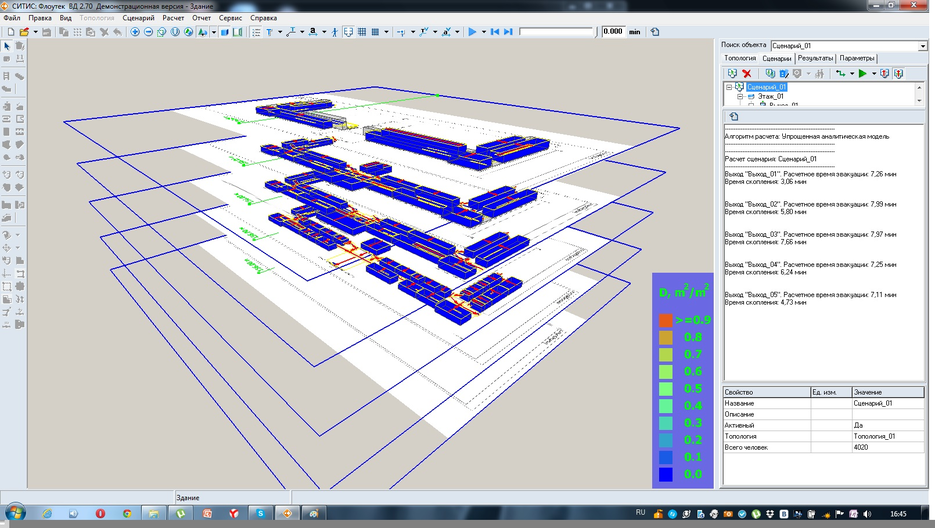Click the red >=0.9 density legend swatch
This screenshot has width=935, height=528.
click(665, 320)
